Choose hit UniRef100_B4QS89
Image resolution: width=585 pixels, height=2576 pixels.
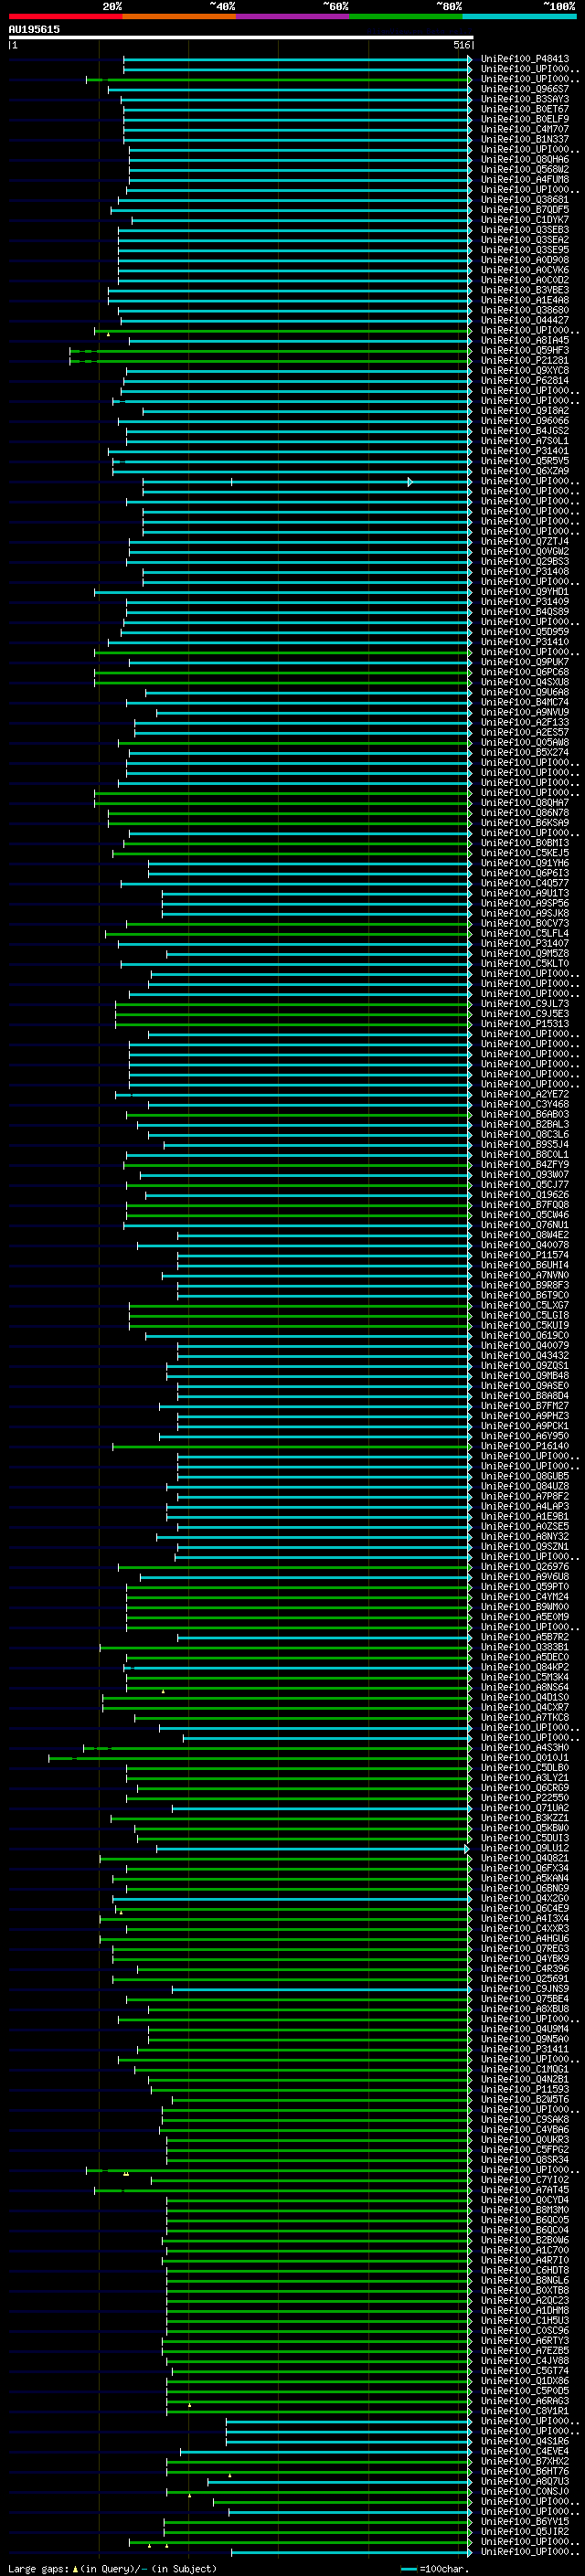click(x=524, y=612)
